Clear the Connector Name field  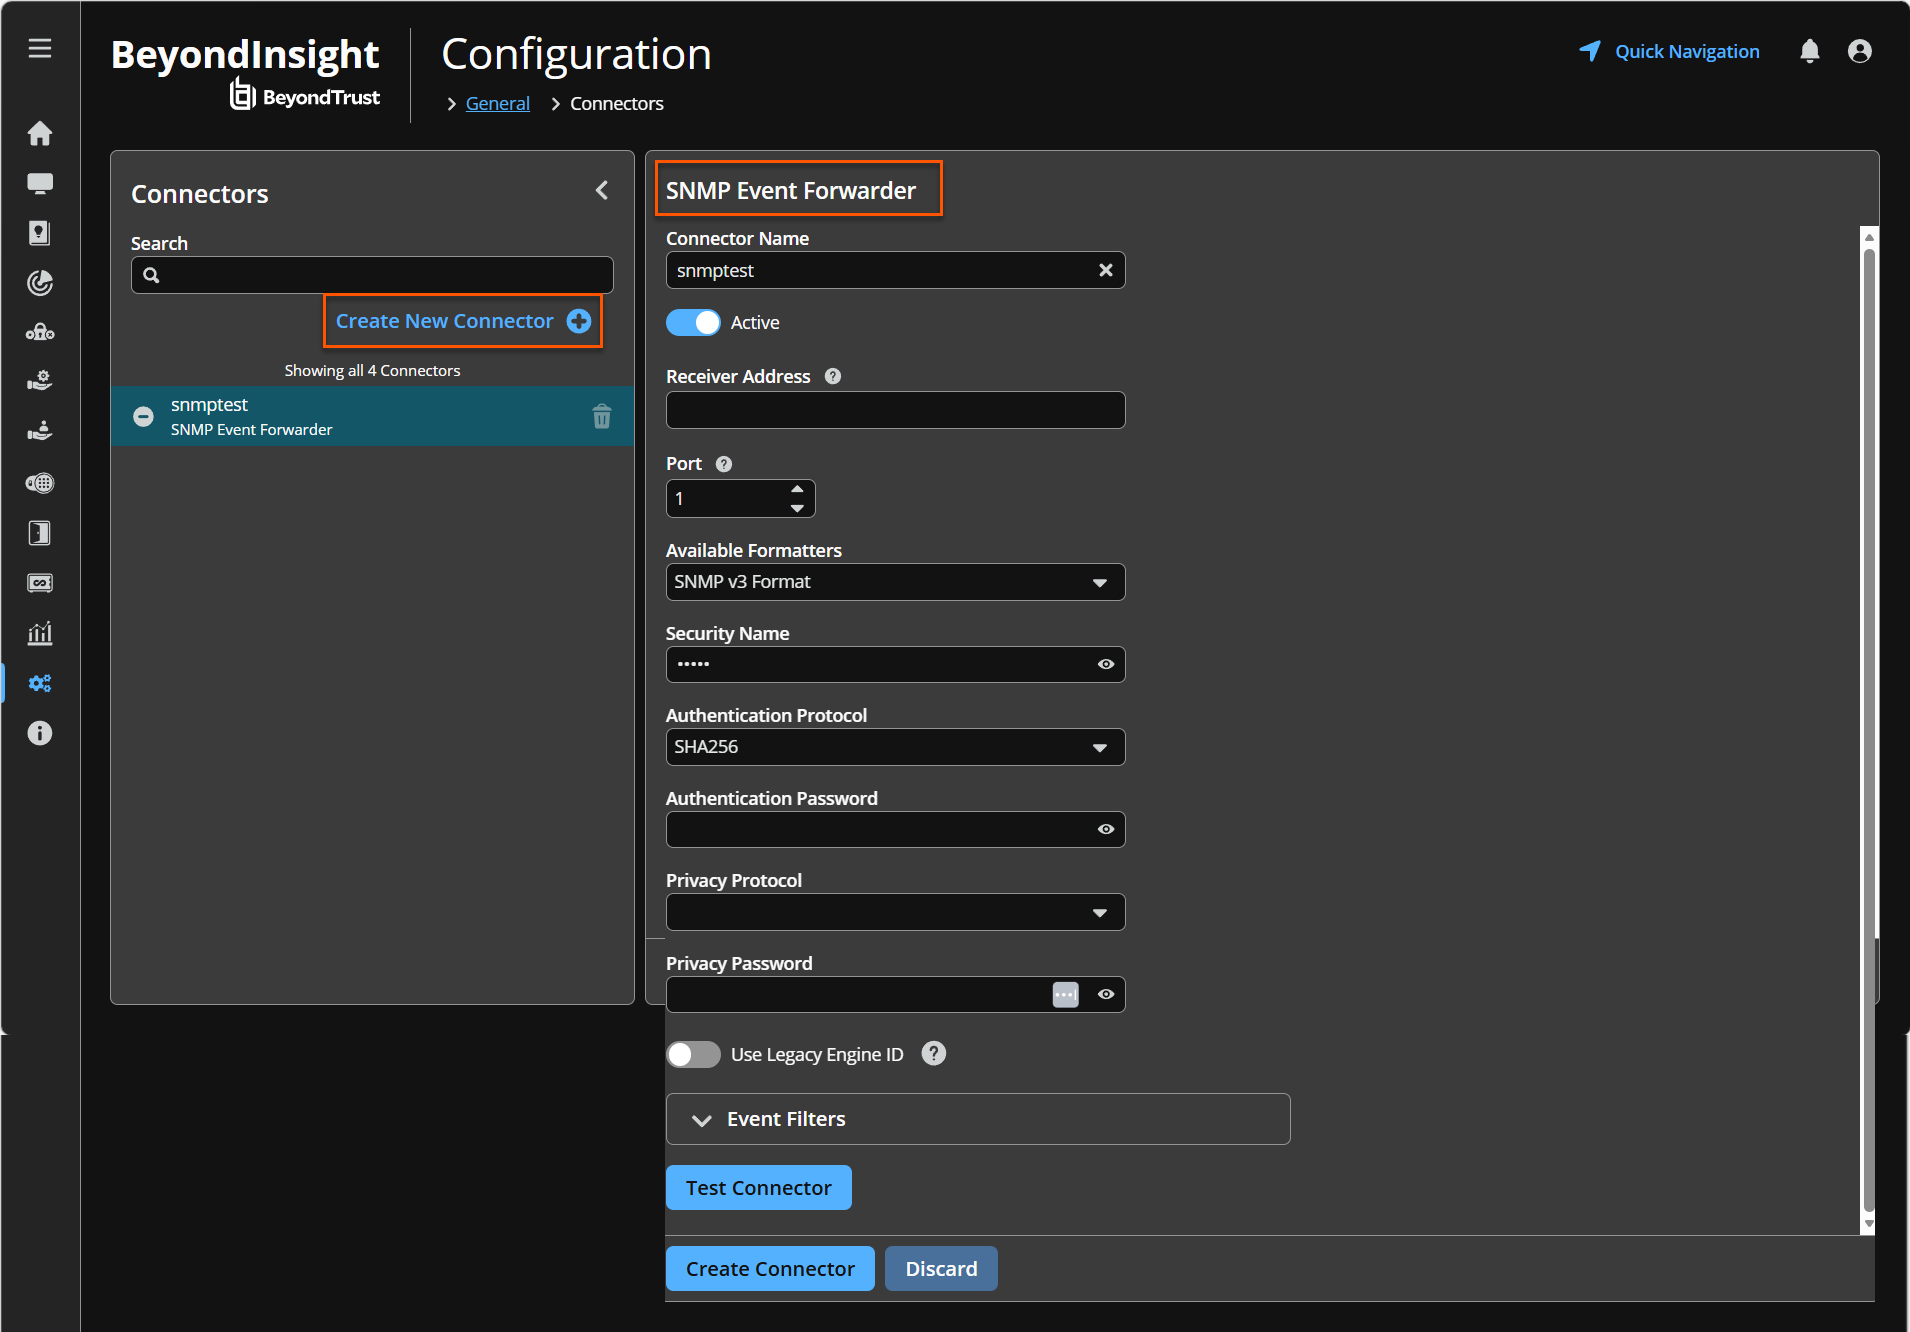(1106, 270)
